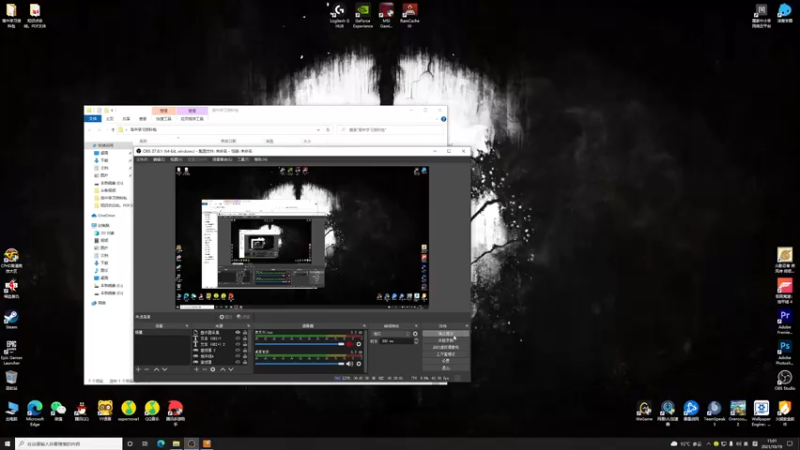This screenshot has height=450, width=800.
Task: Move source down in Sources dock
Action: [231, 369]
